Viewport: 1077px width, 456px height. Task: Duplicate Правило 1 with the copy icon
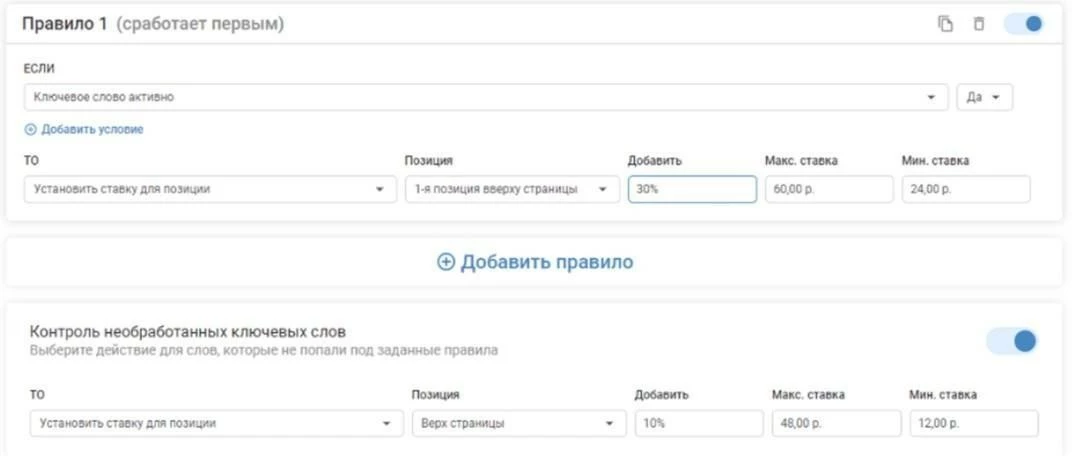click(x=946, y=24)
